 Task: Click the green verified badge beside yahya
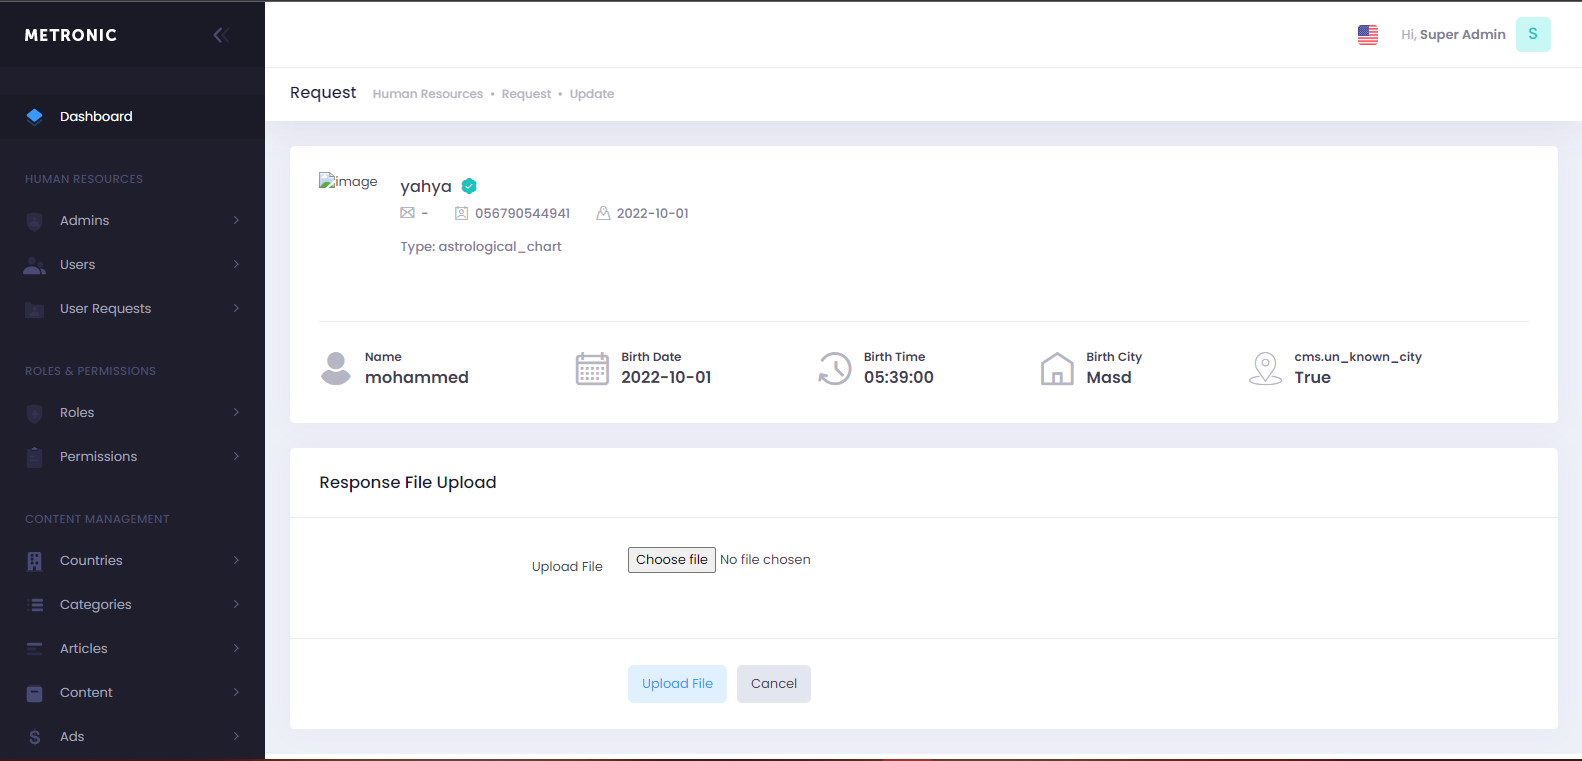click(x=469, y=186)
